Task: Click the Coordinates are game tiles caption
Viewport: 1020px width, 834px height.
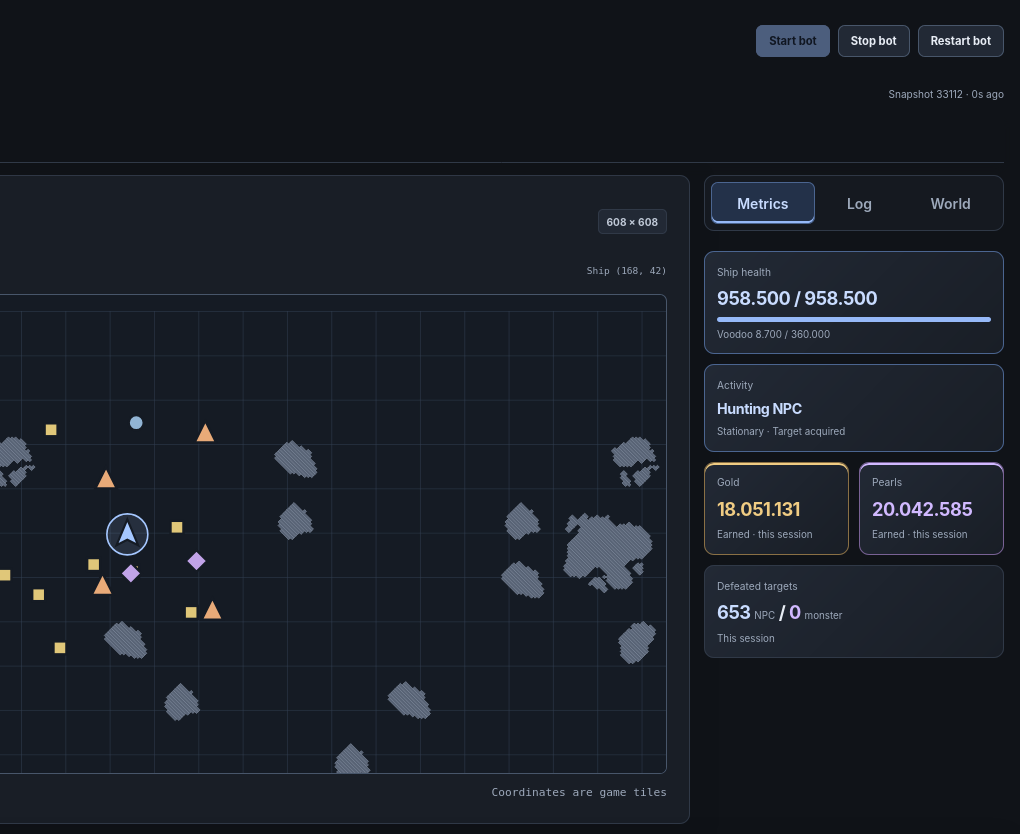Action: coord(579,792)
